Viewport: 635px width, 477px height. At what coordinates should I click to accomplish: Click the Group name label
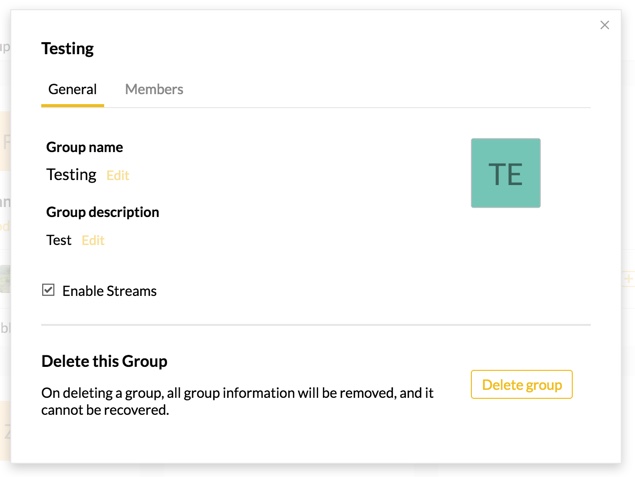pos(84,147)
